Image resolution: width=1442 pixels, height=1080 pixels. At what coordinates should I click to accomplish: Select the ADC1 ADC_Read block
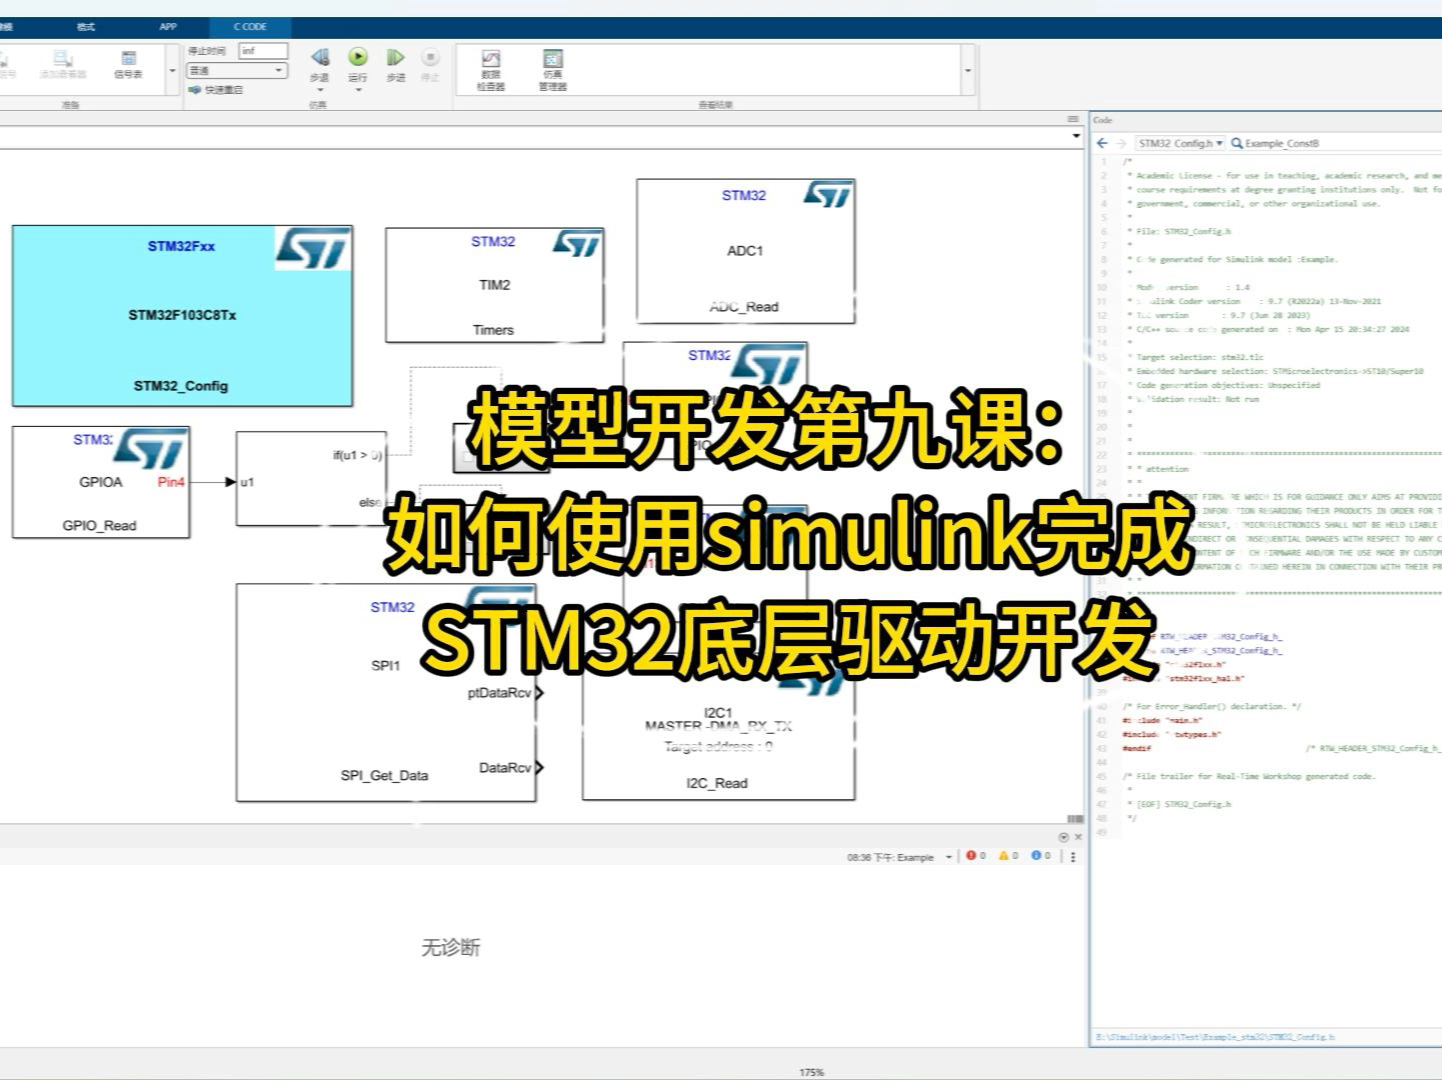click(745, 251)
